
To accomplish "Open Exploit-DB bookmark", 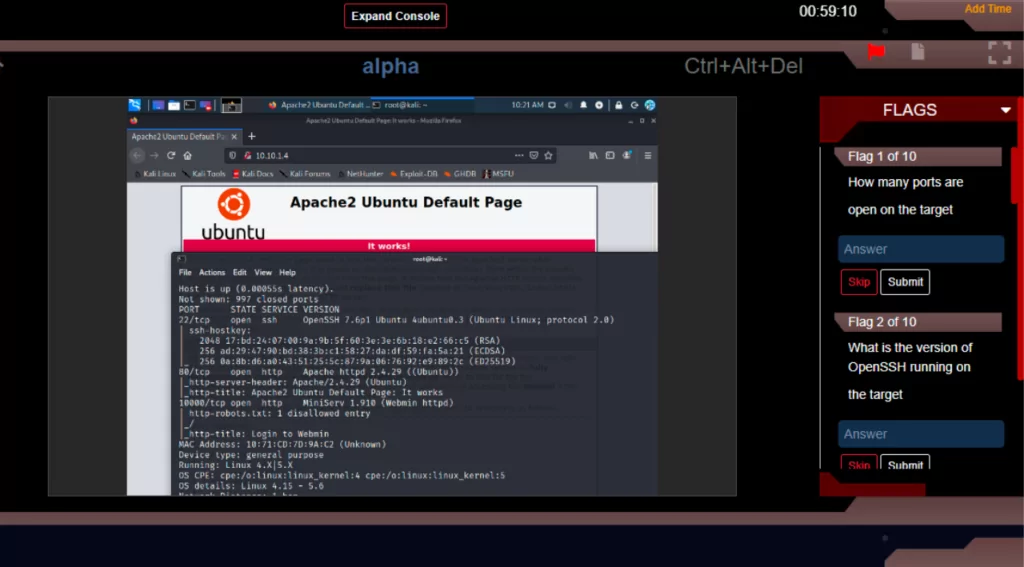I will 414,174.
